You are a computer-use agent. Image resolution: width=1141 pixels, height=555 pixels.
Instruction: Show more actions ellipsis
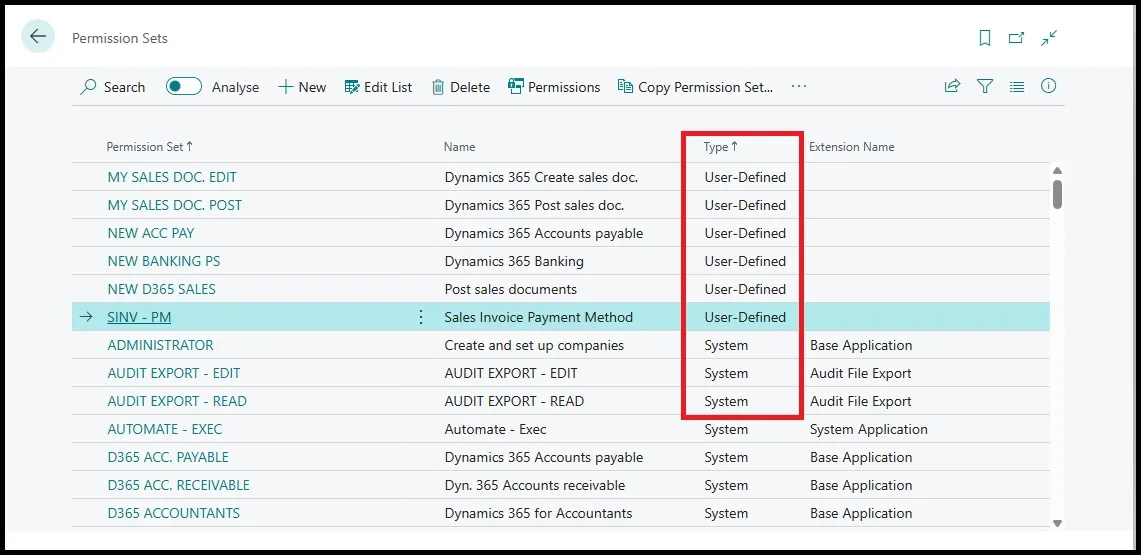(799, 87)
